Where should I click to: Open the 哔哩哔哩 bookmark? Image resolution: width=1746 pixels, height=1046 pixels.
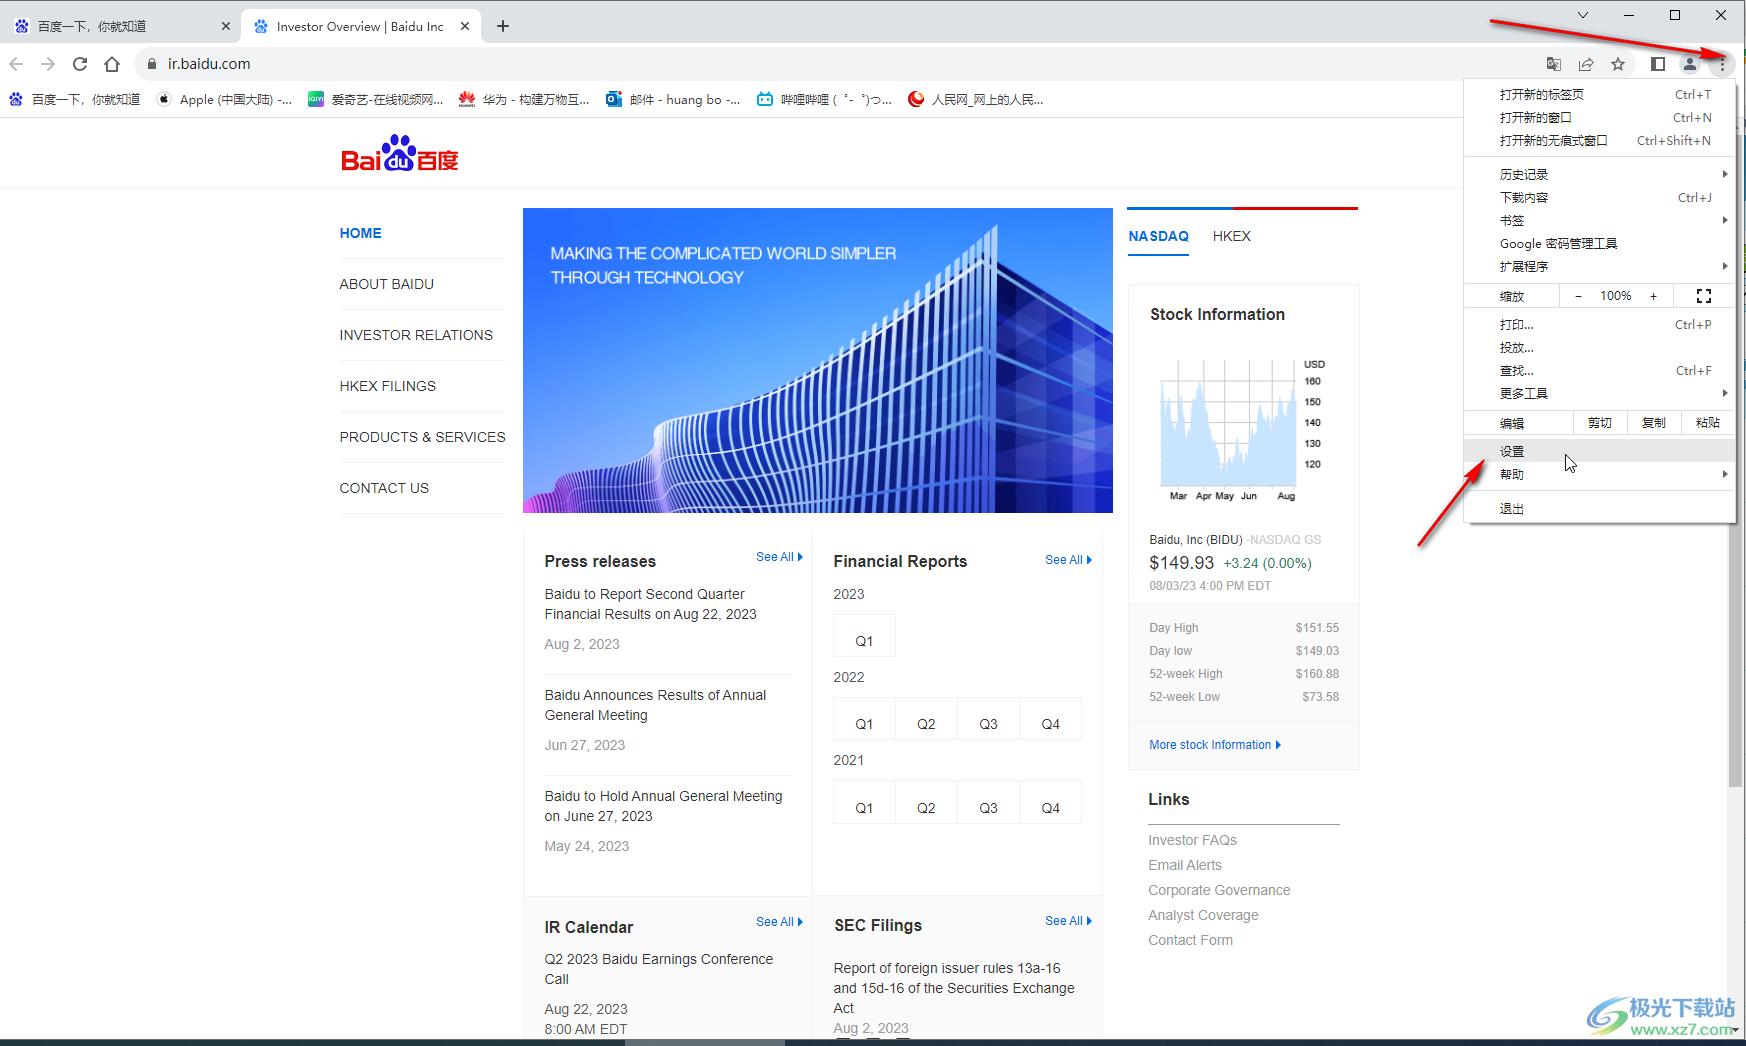click(x=825, y=99)
